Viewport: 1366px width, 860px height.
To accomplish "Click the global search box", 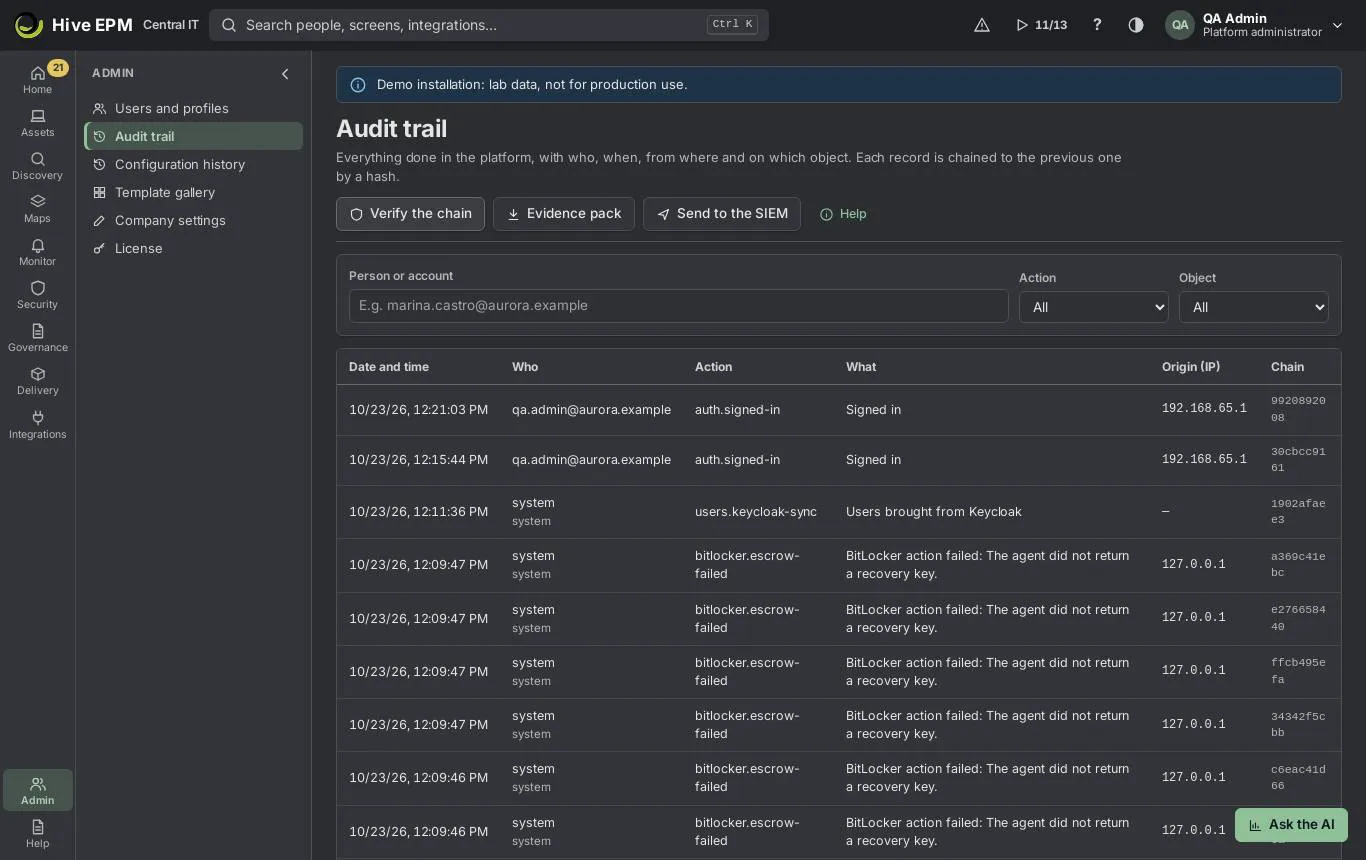I will tap(489, 25).
